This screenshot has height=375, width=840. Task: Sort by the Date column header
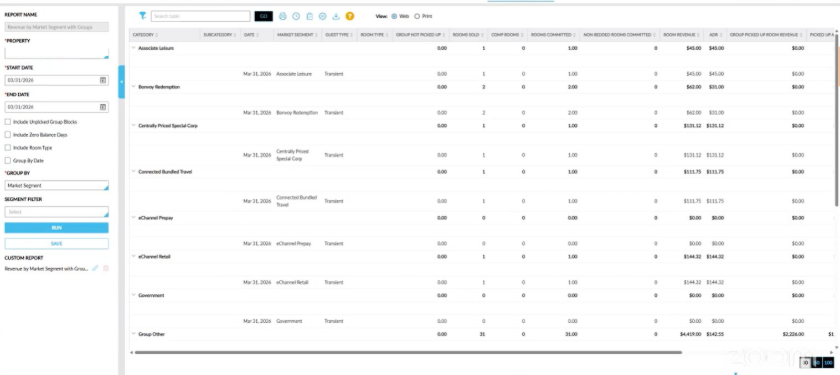[251, 35]
